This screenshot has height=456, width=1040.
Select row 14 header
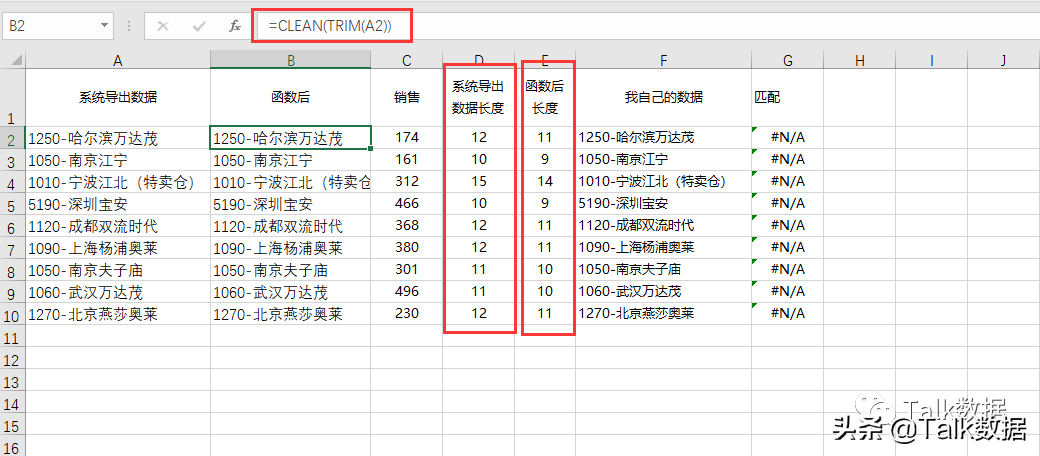coord(13,402)
